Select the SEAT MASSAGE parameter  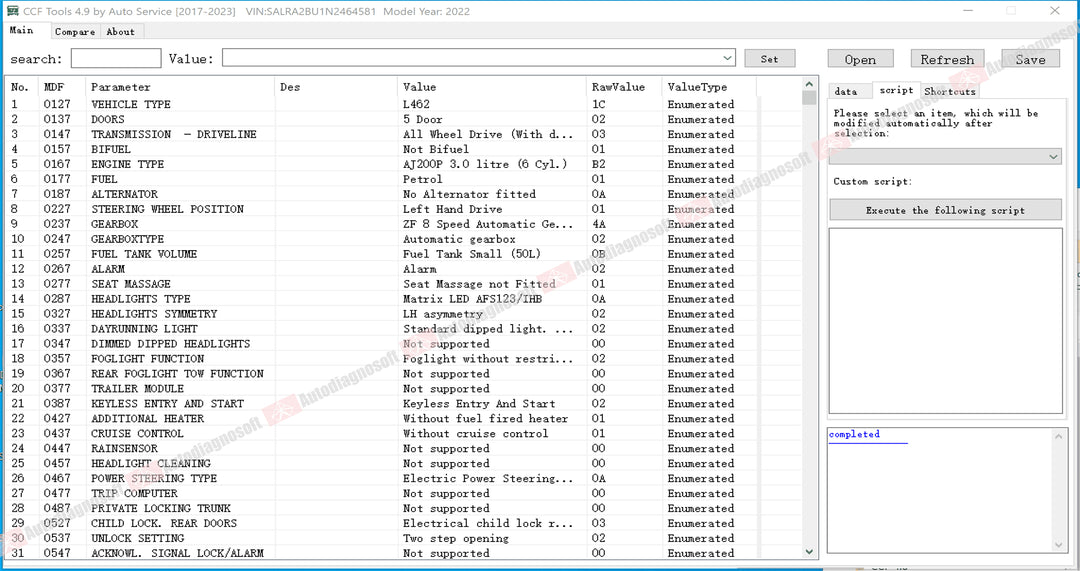[x=131, y=284]
